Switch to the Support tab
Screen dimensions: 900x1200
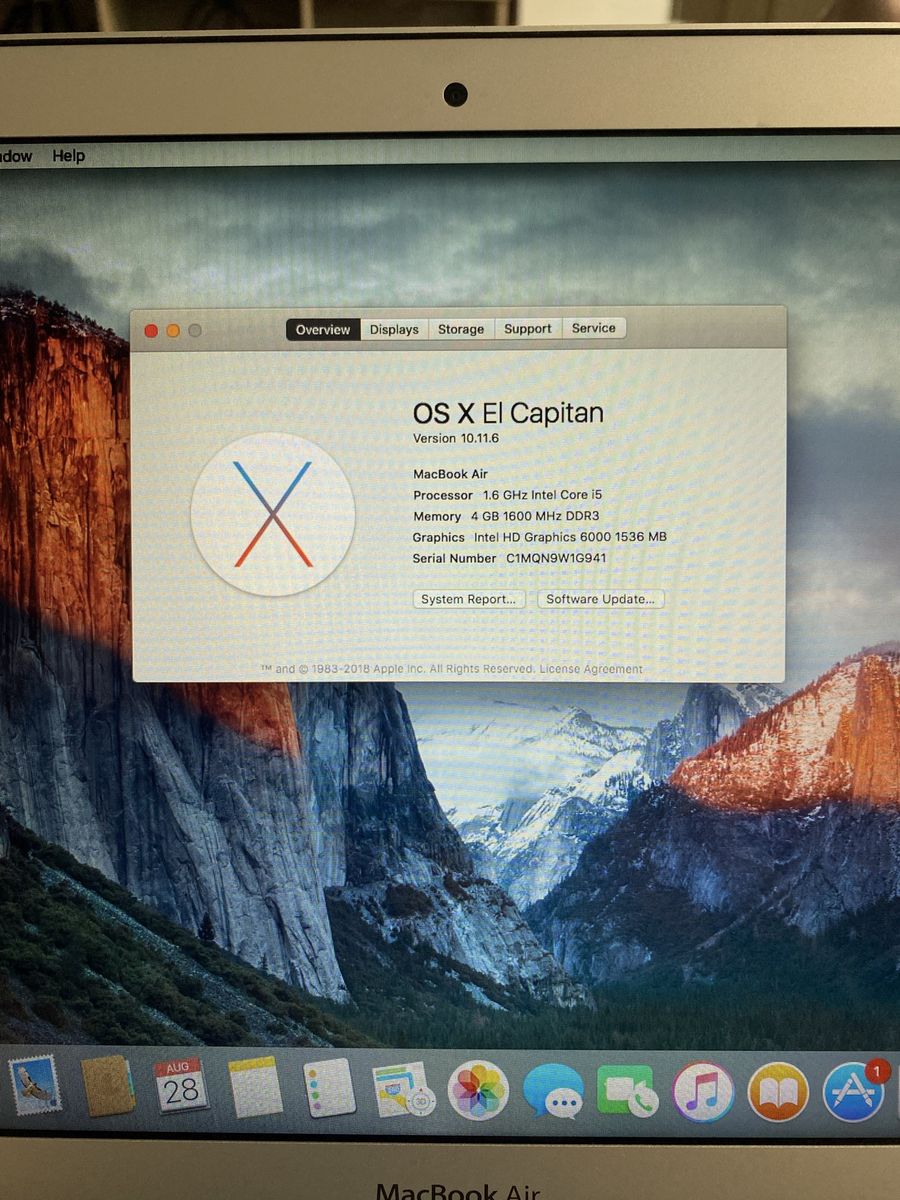click(x=528, y=328)
